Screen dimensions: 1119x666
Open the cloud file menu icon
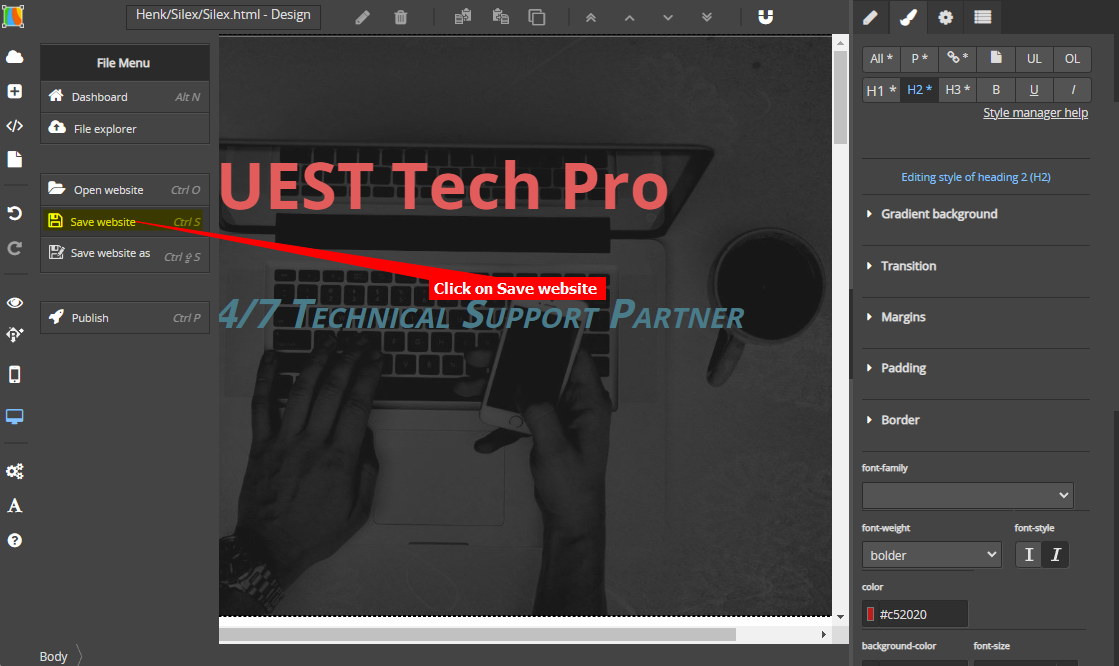click(x=14, y=57)
